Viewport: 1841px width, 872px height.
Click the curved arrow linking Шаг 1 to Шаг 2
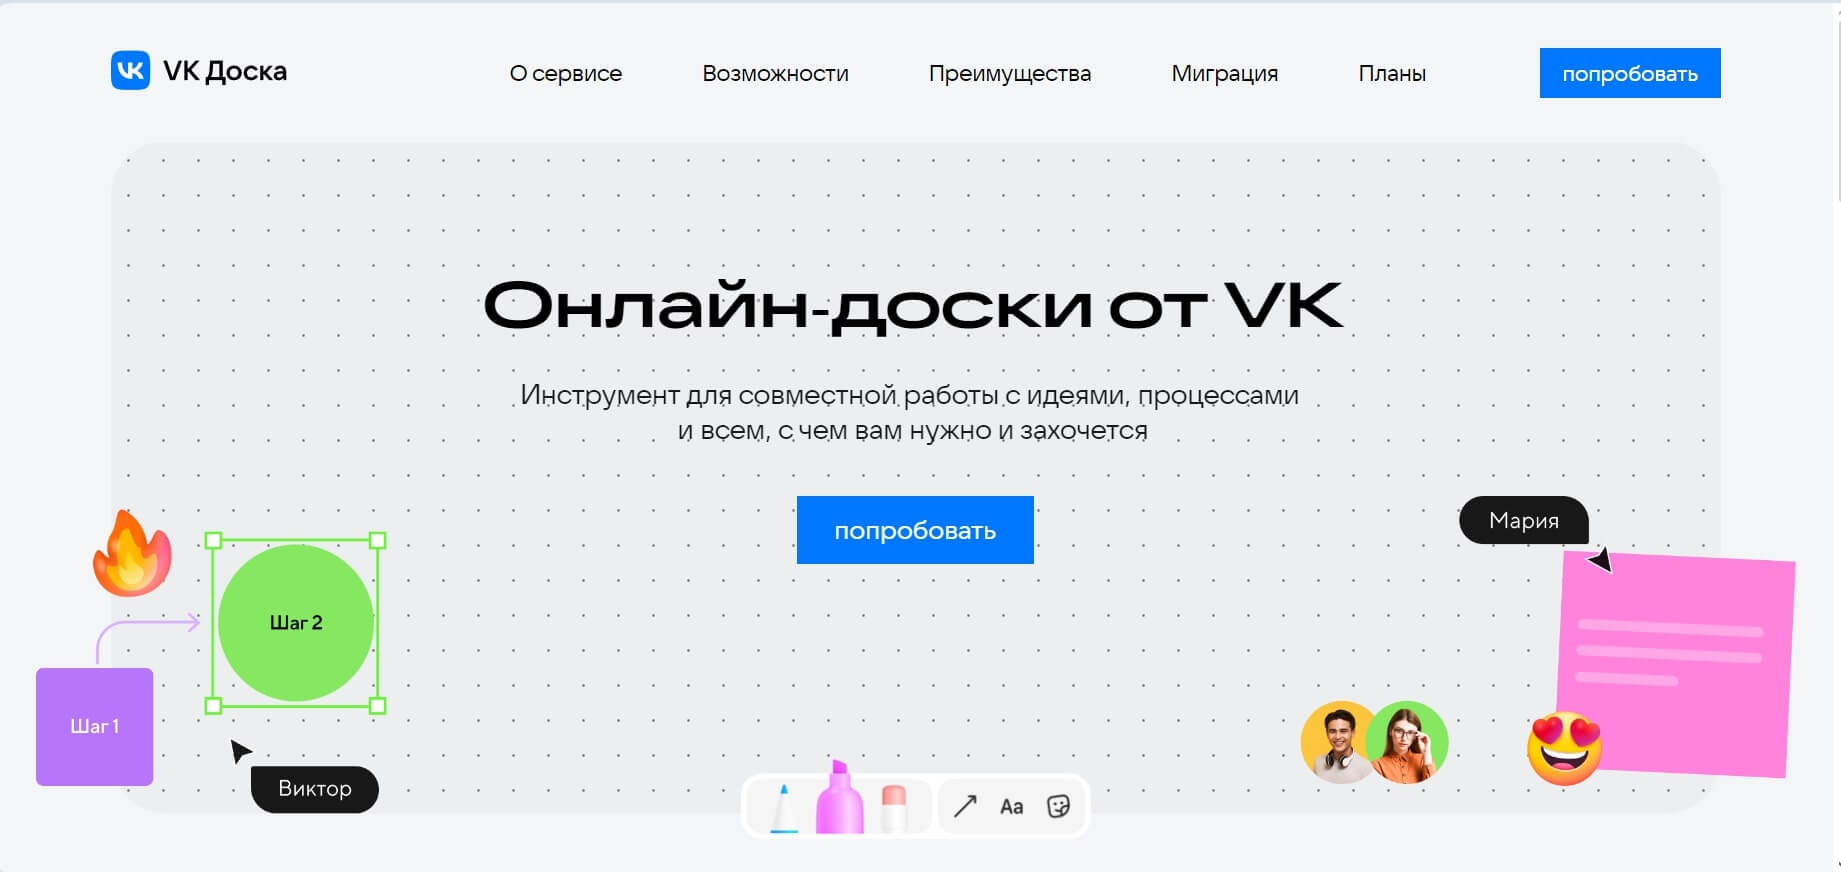click(x=147, y=640)
